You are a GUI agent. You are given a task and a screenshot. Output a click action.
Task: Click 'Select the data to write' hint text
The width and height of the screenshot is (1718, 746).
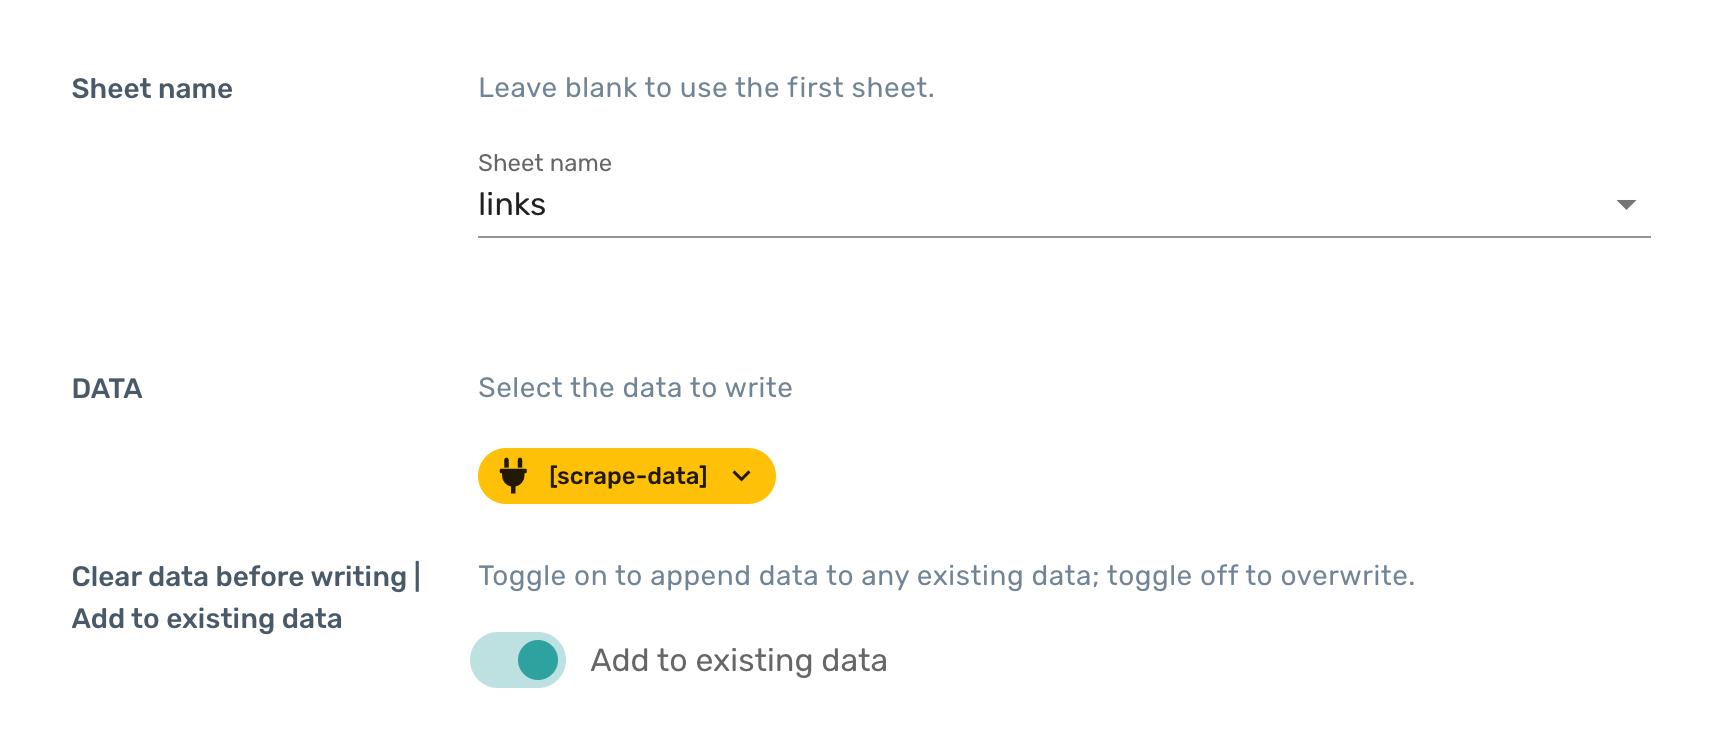point(635,388)
